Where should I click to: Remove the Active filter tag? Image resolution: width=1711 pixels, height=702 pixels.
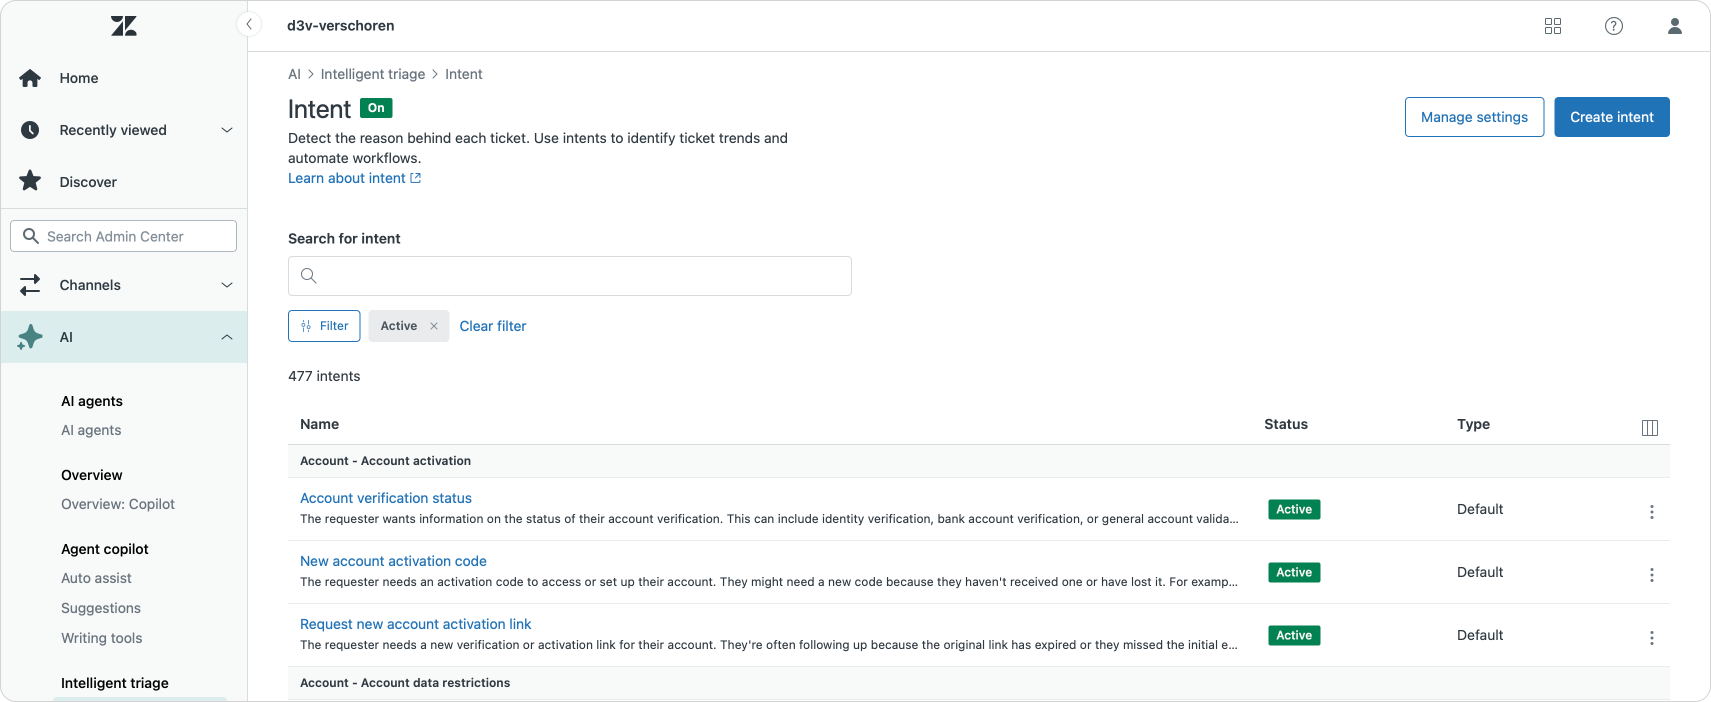pos(434,326)
